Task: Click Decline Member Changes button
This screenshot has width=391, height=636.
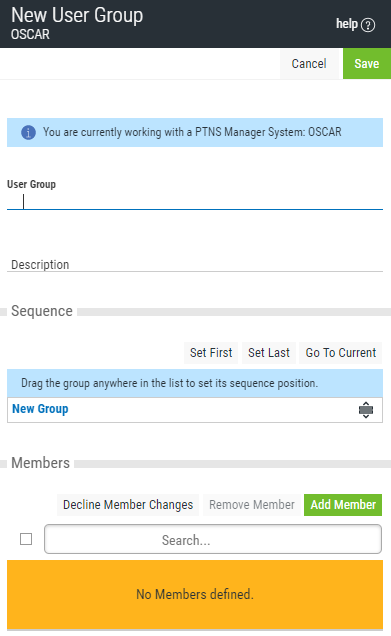Action: (x=128, y=505)
